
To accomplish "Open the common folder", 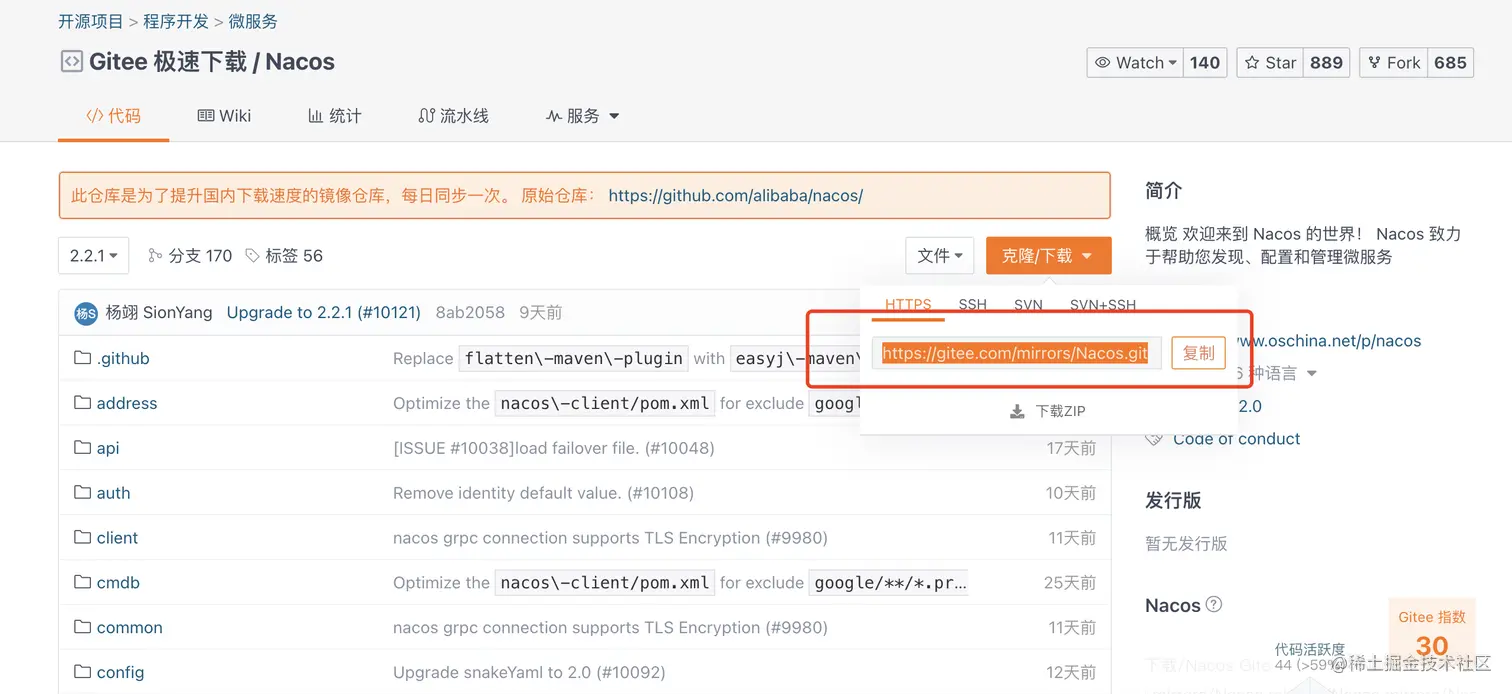I will point(129,628).
